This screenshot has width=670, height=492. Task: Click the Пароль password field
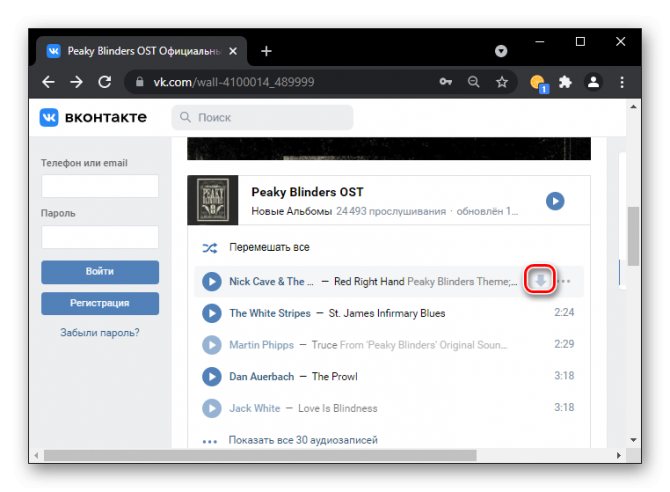tap(100, 237)
